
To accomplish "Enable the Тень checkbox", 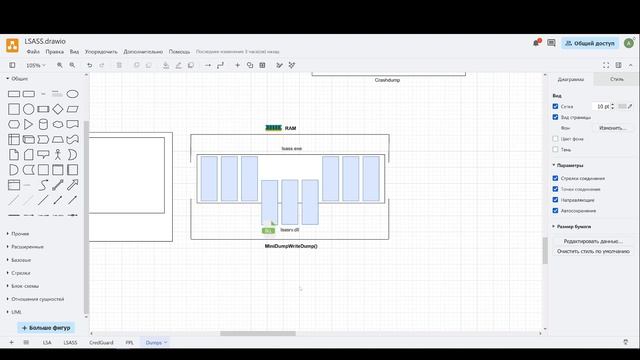I will 555,149.
